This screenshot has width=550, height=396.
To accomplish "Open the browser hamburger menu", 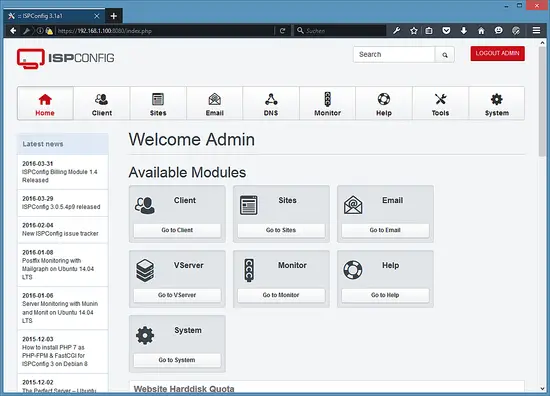I will (536, 31).
